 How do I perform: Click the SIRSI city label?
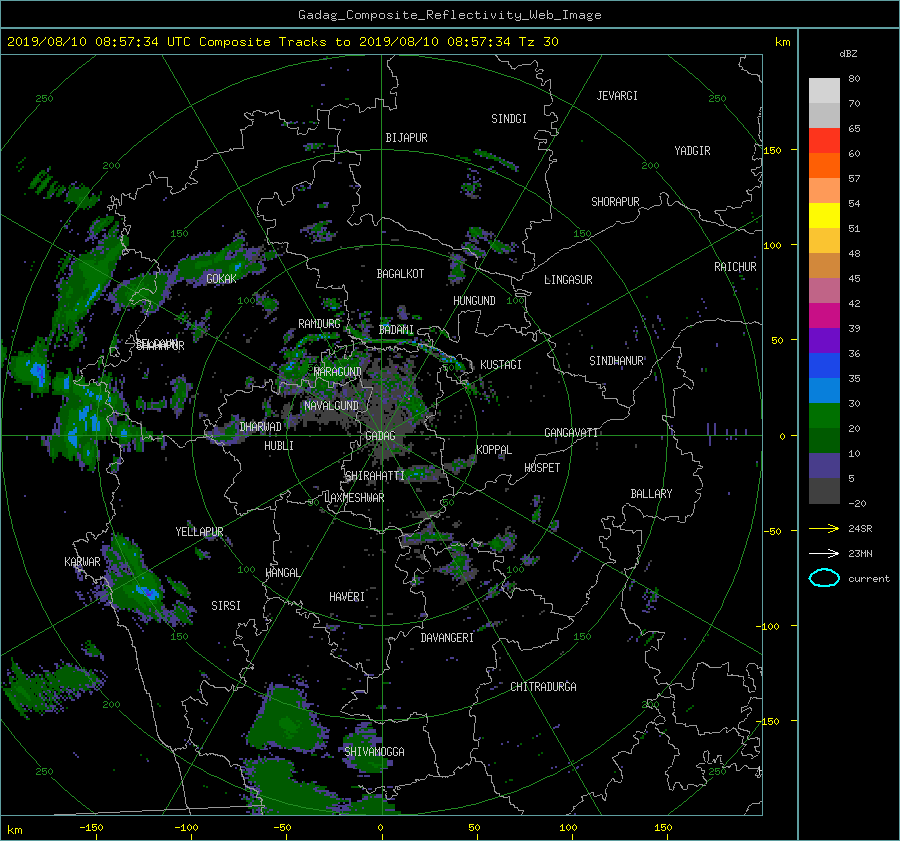coord(226,606)
